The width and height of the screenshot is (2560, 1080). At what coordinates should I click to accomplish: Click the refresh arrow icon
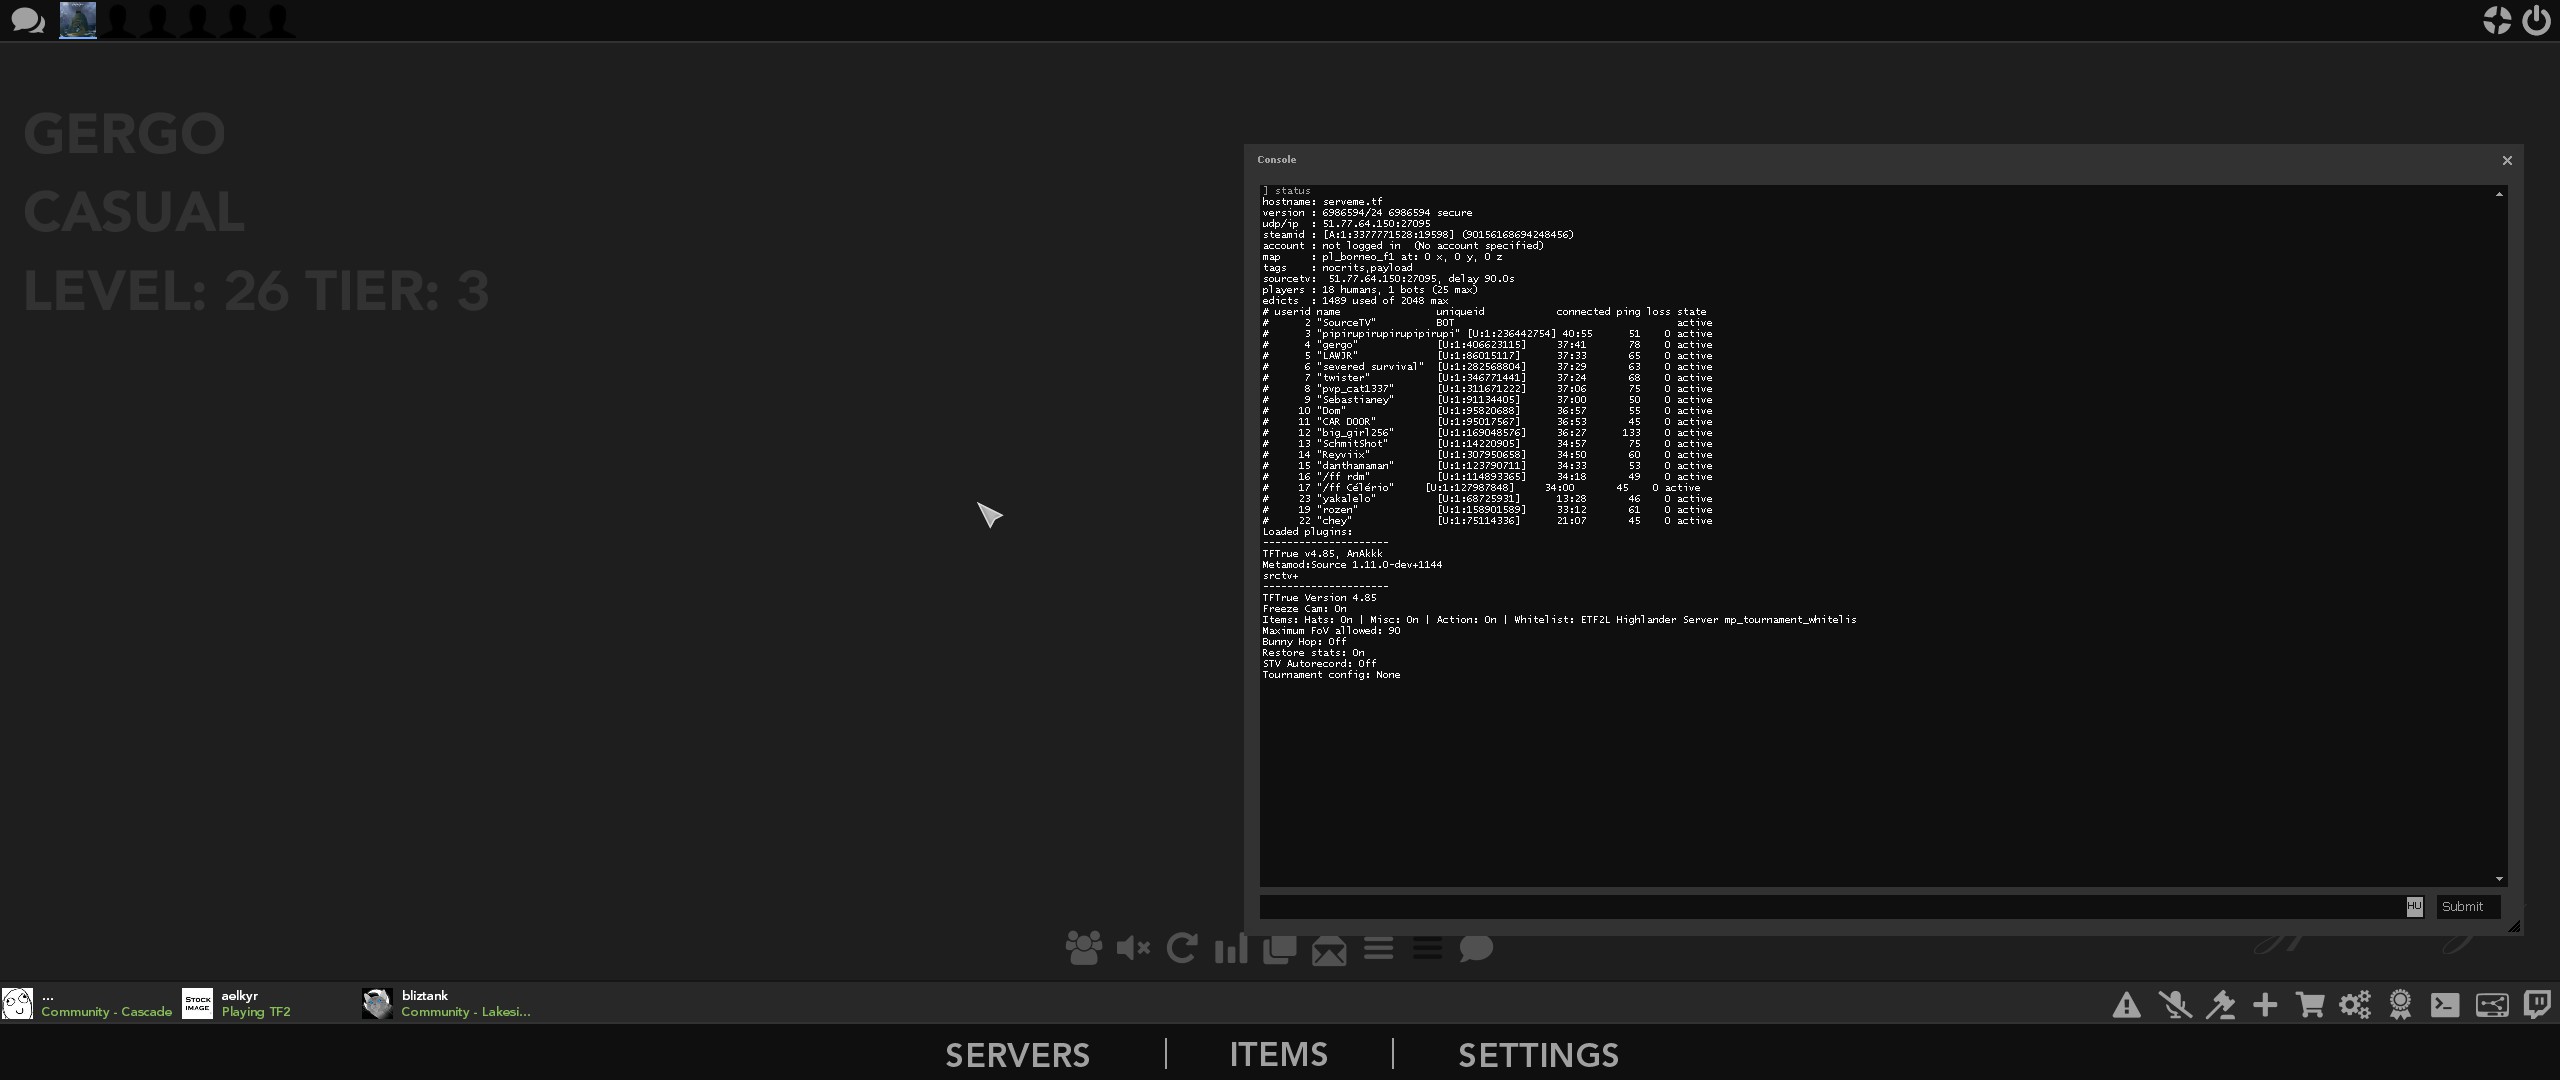pos(1181,948)
